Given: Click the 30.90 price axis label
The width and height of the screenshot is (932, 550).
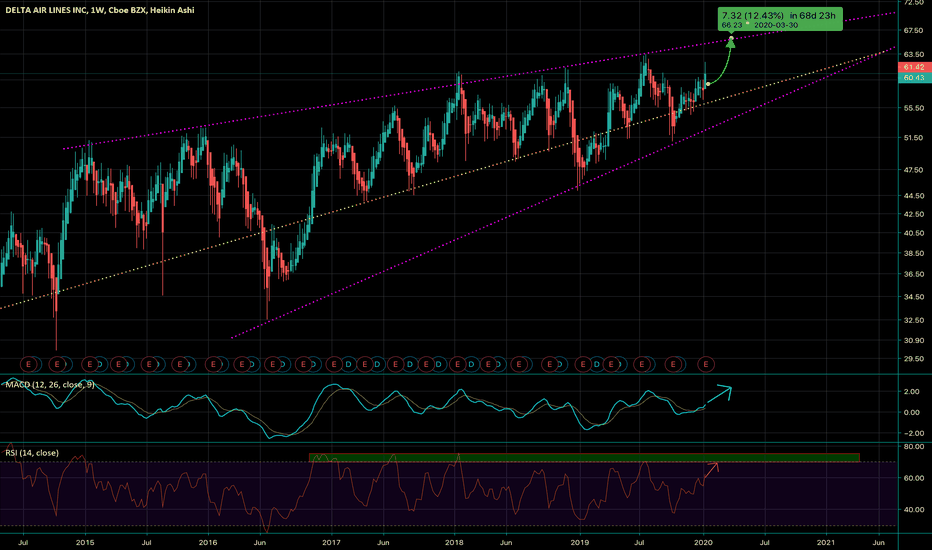Looking at the screenshot, I should click(914, 341).
